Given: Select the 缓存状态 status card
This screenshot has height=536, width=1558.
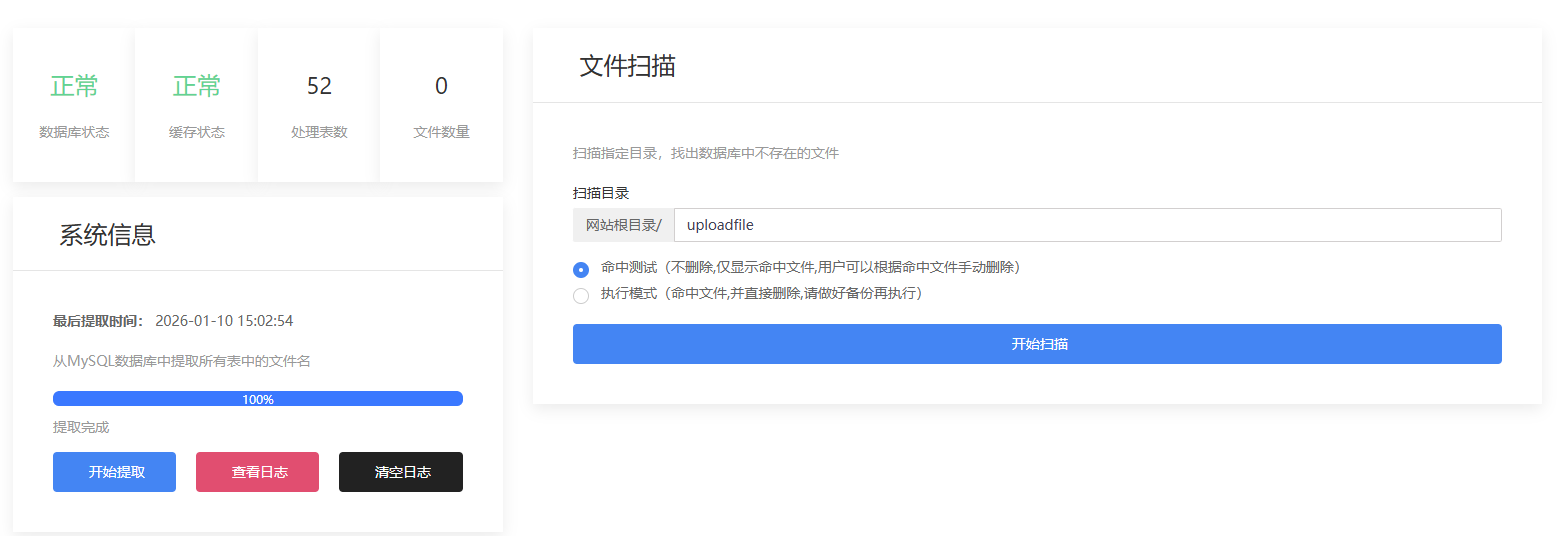Looking at the screenshot, I should click(x=196, y=105).
